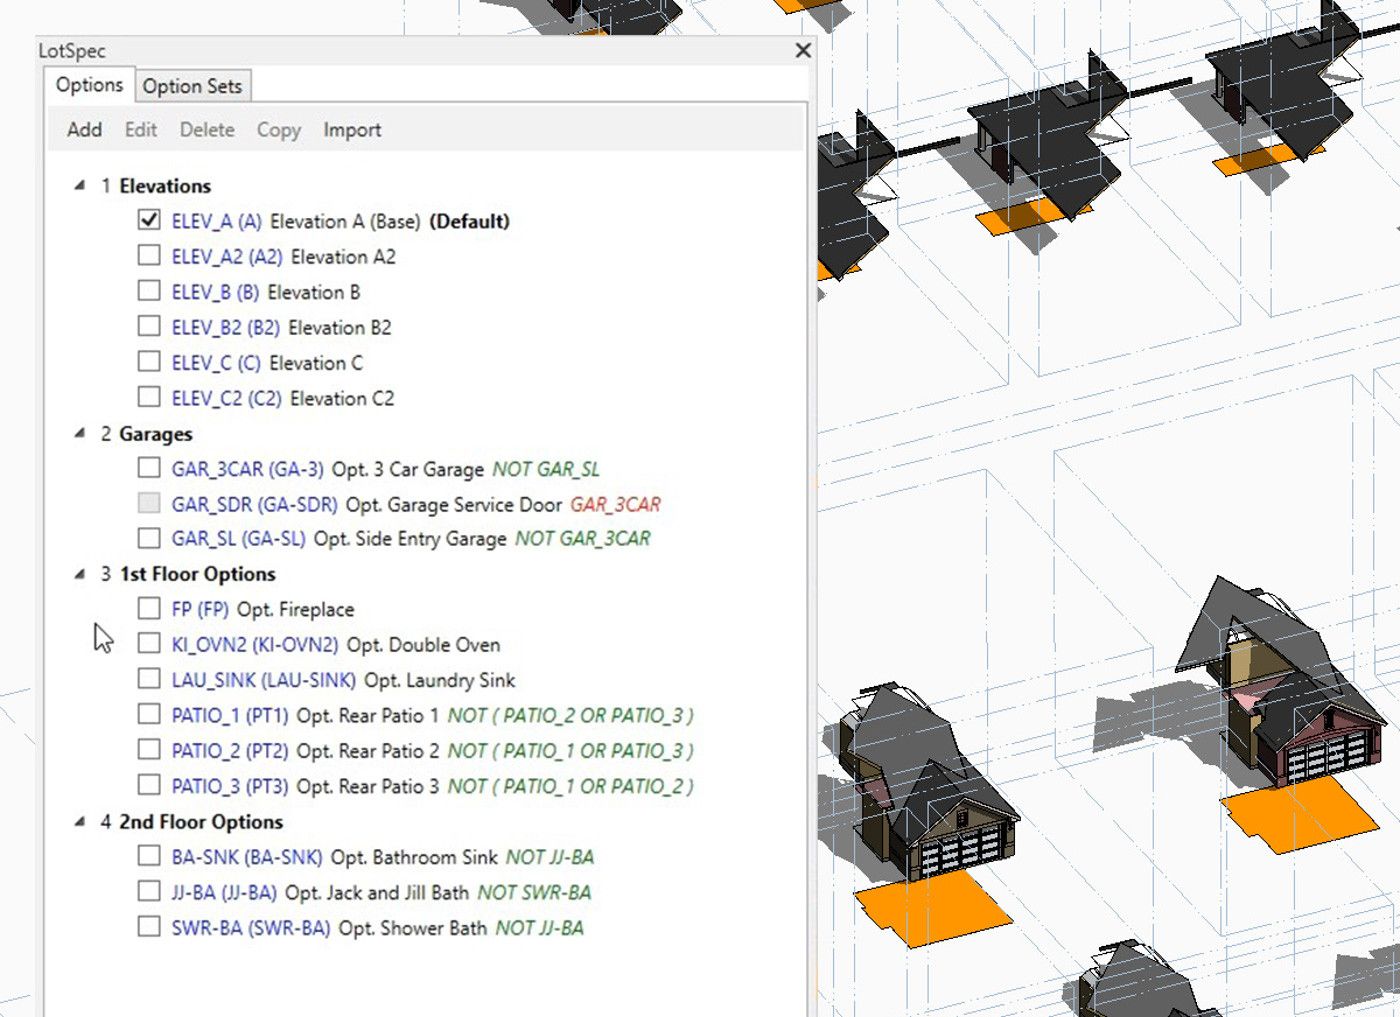This screenshot has width=1400, height=1017.
Task: Check the FP fireplace option
Action: click(x=150, y=609)
